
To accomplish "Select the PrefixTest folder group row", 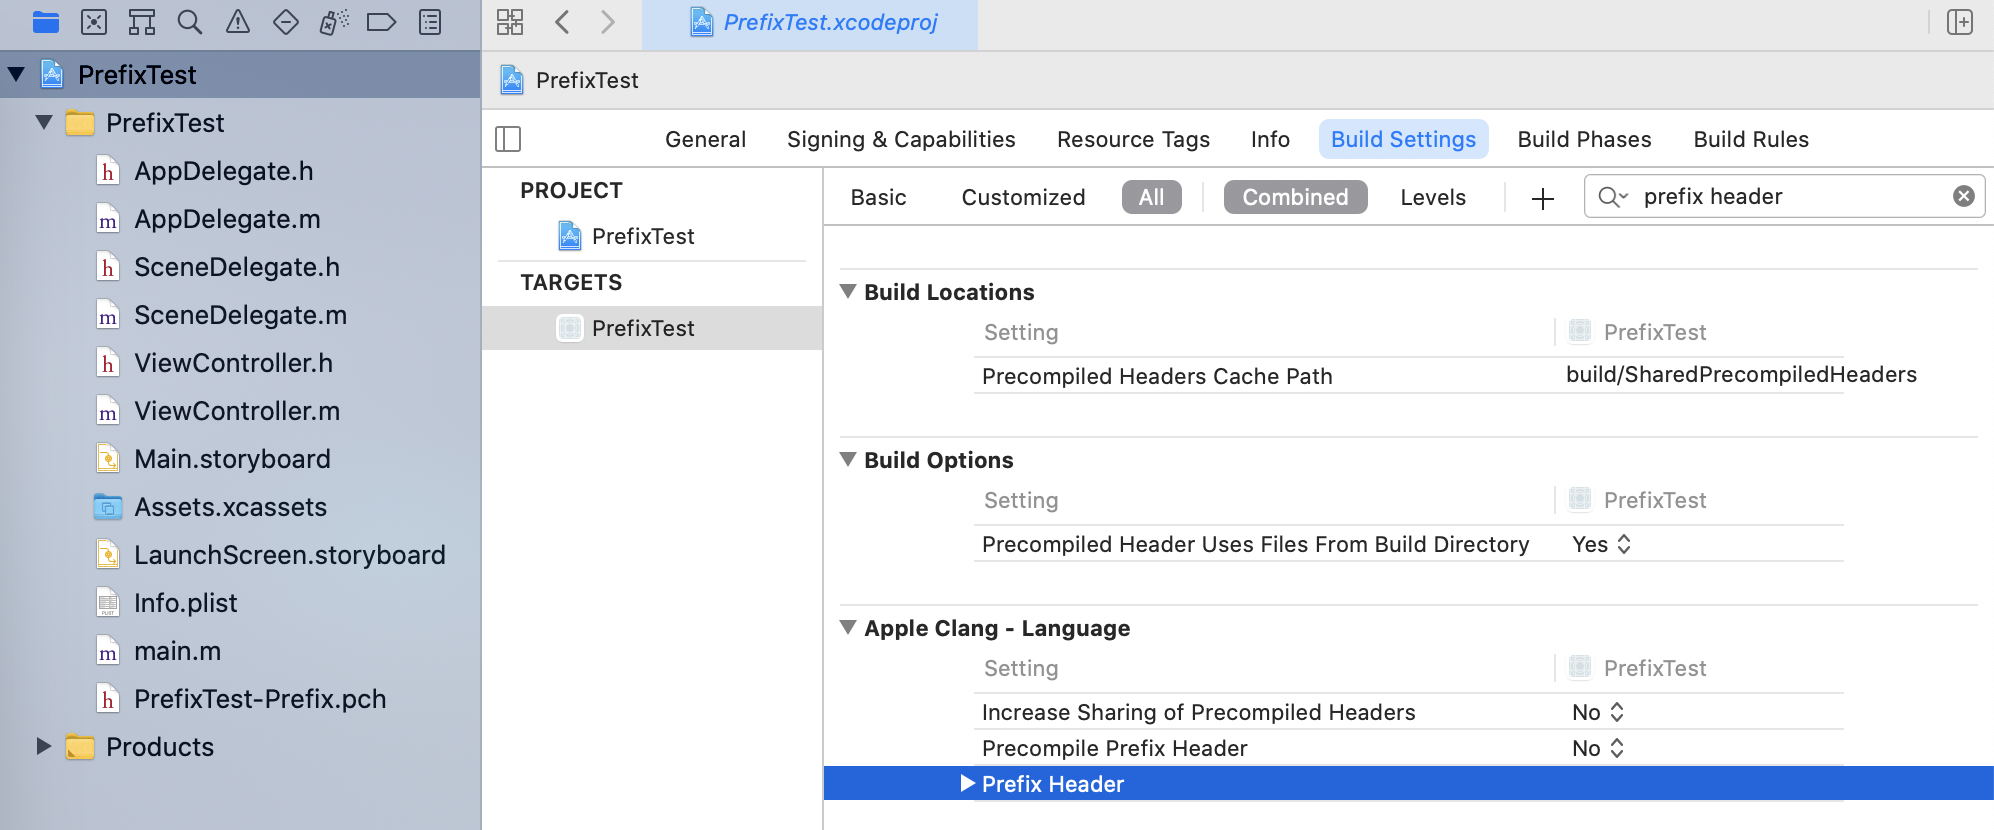I will coord(240,123).
